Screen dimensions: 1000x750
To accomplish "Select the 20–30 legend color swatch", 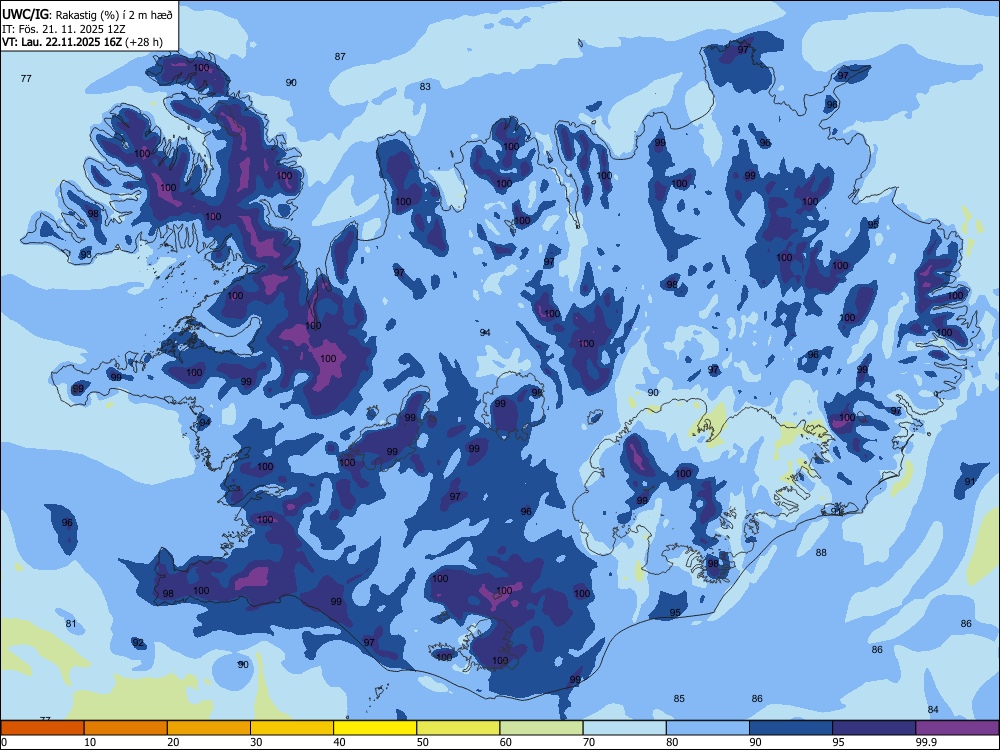I will [x=209, y=728].
